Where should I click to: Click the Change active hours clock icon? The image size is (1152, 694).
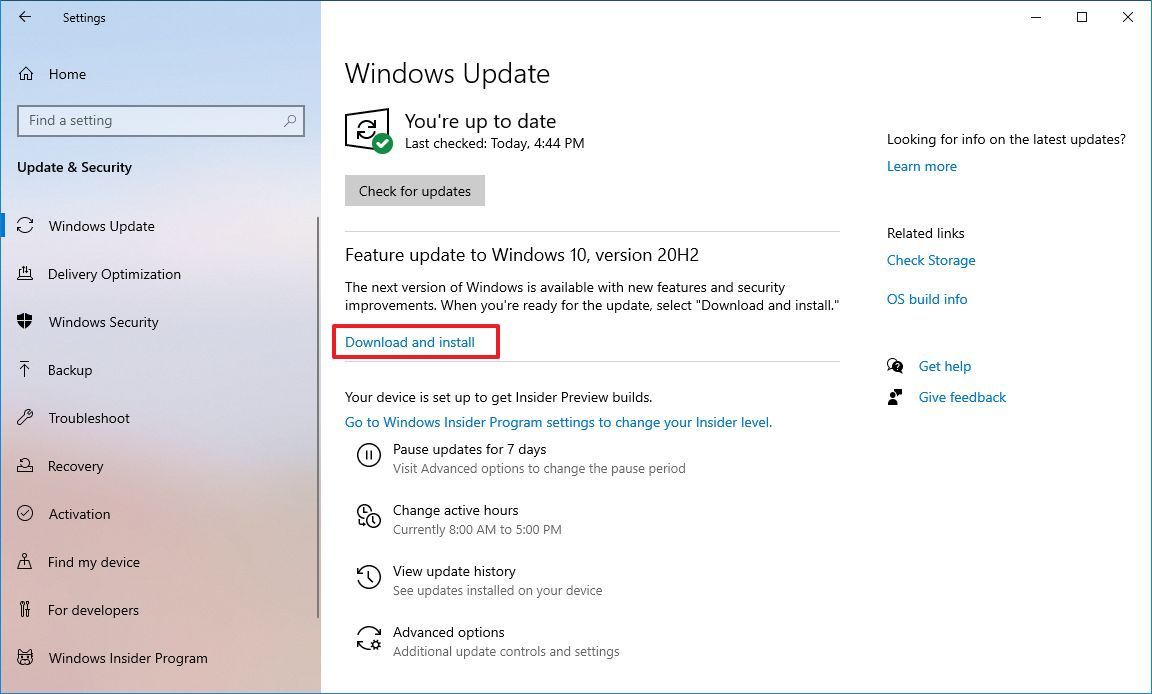(x=369, y=517)
